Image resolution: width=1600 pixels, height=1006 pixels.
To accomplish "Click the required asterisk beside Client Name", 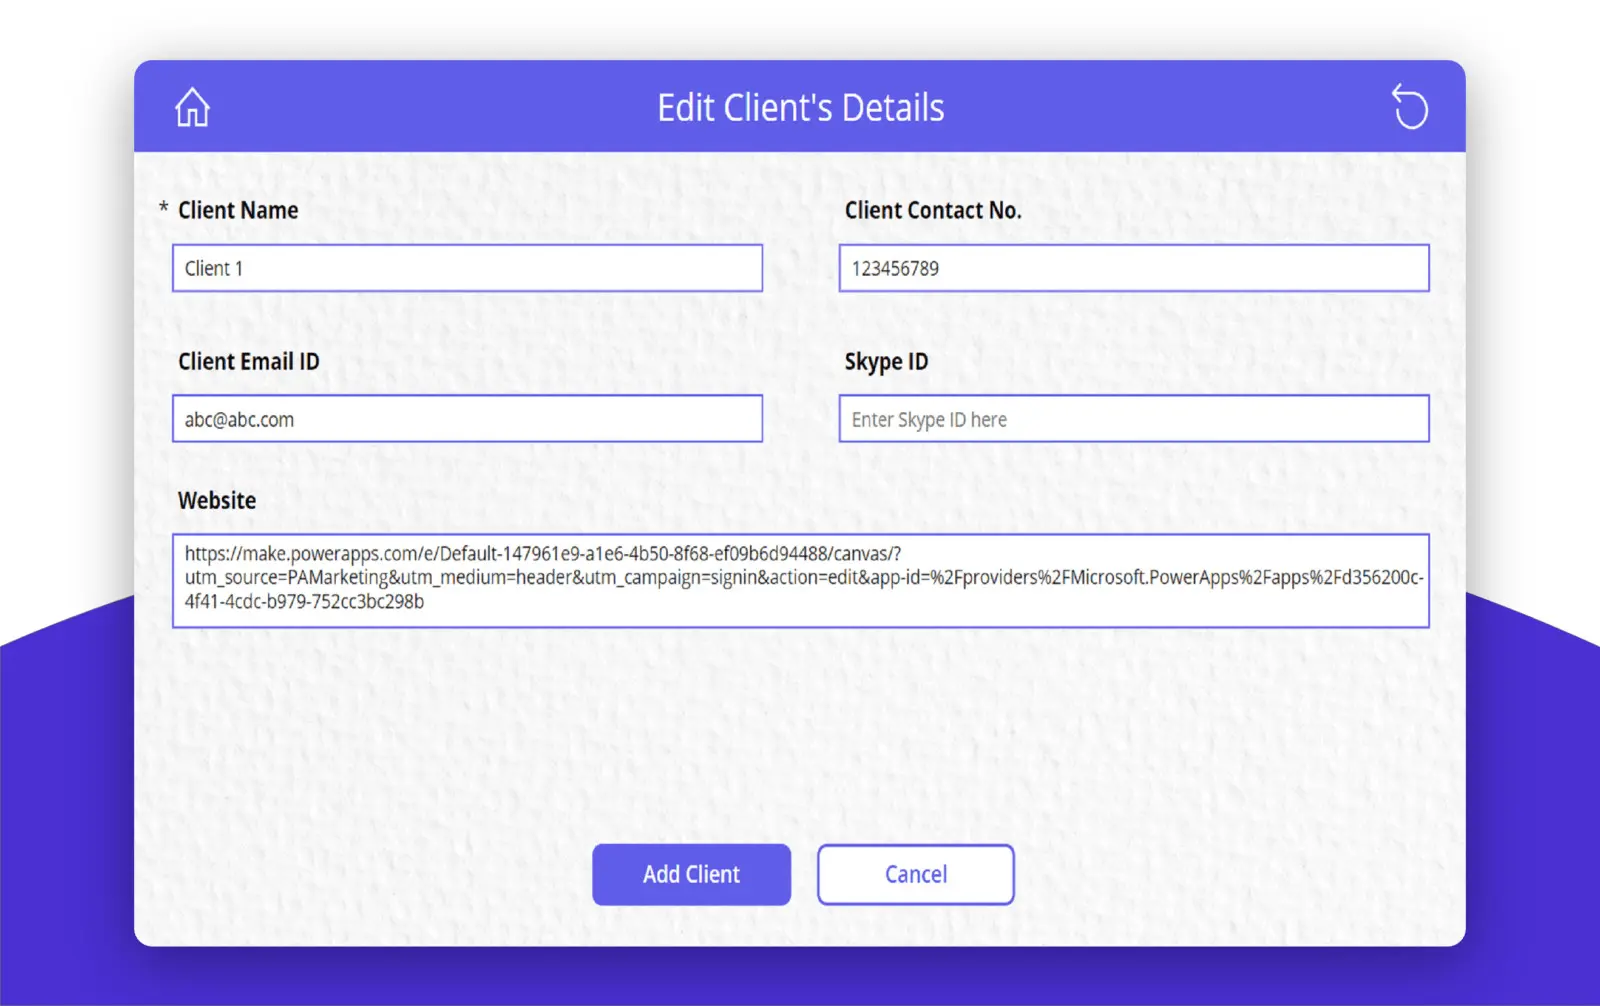I will pyautogui.click(x=164, y=208).
